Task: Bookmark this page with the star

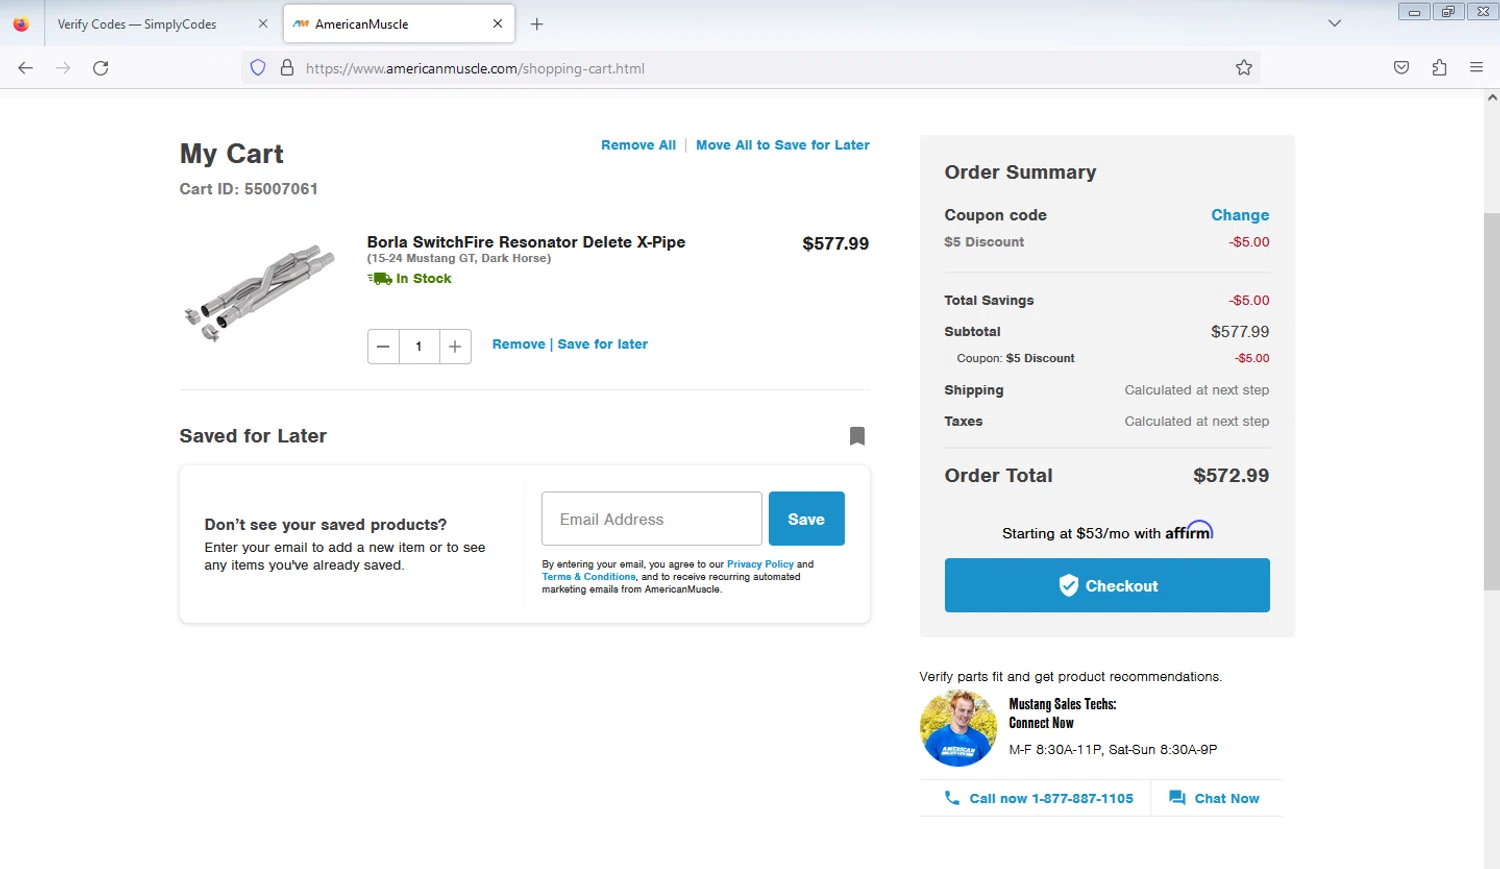Action: (x=1244, y=68)
